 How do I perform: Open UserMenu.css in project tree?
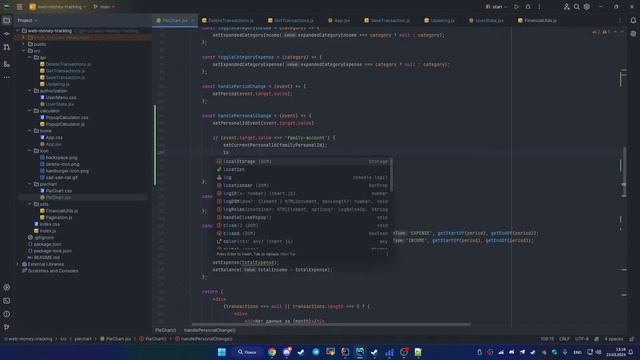(x=61, y=98)
